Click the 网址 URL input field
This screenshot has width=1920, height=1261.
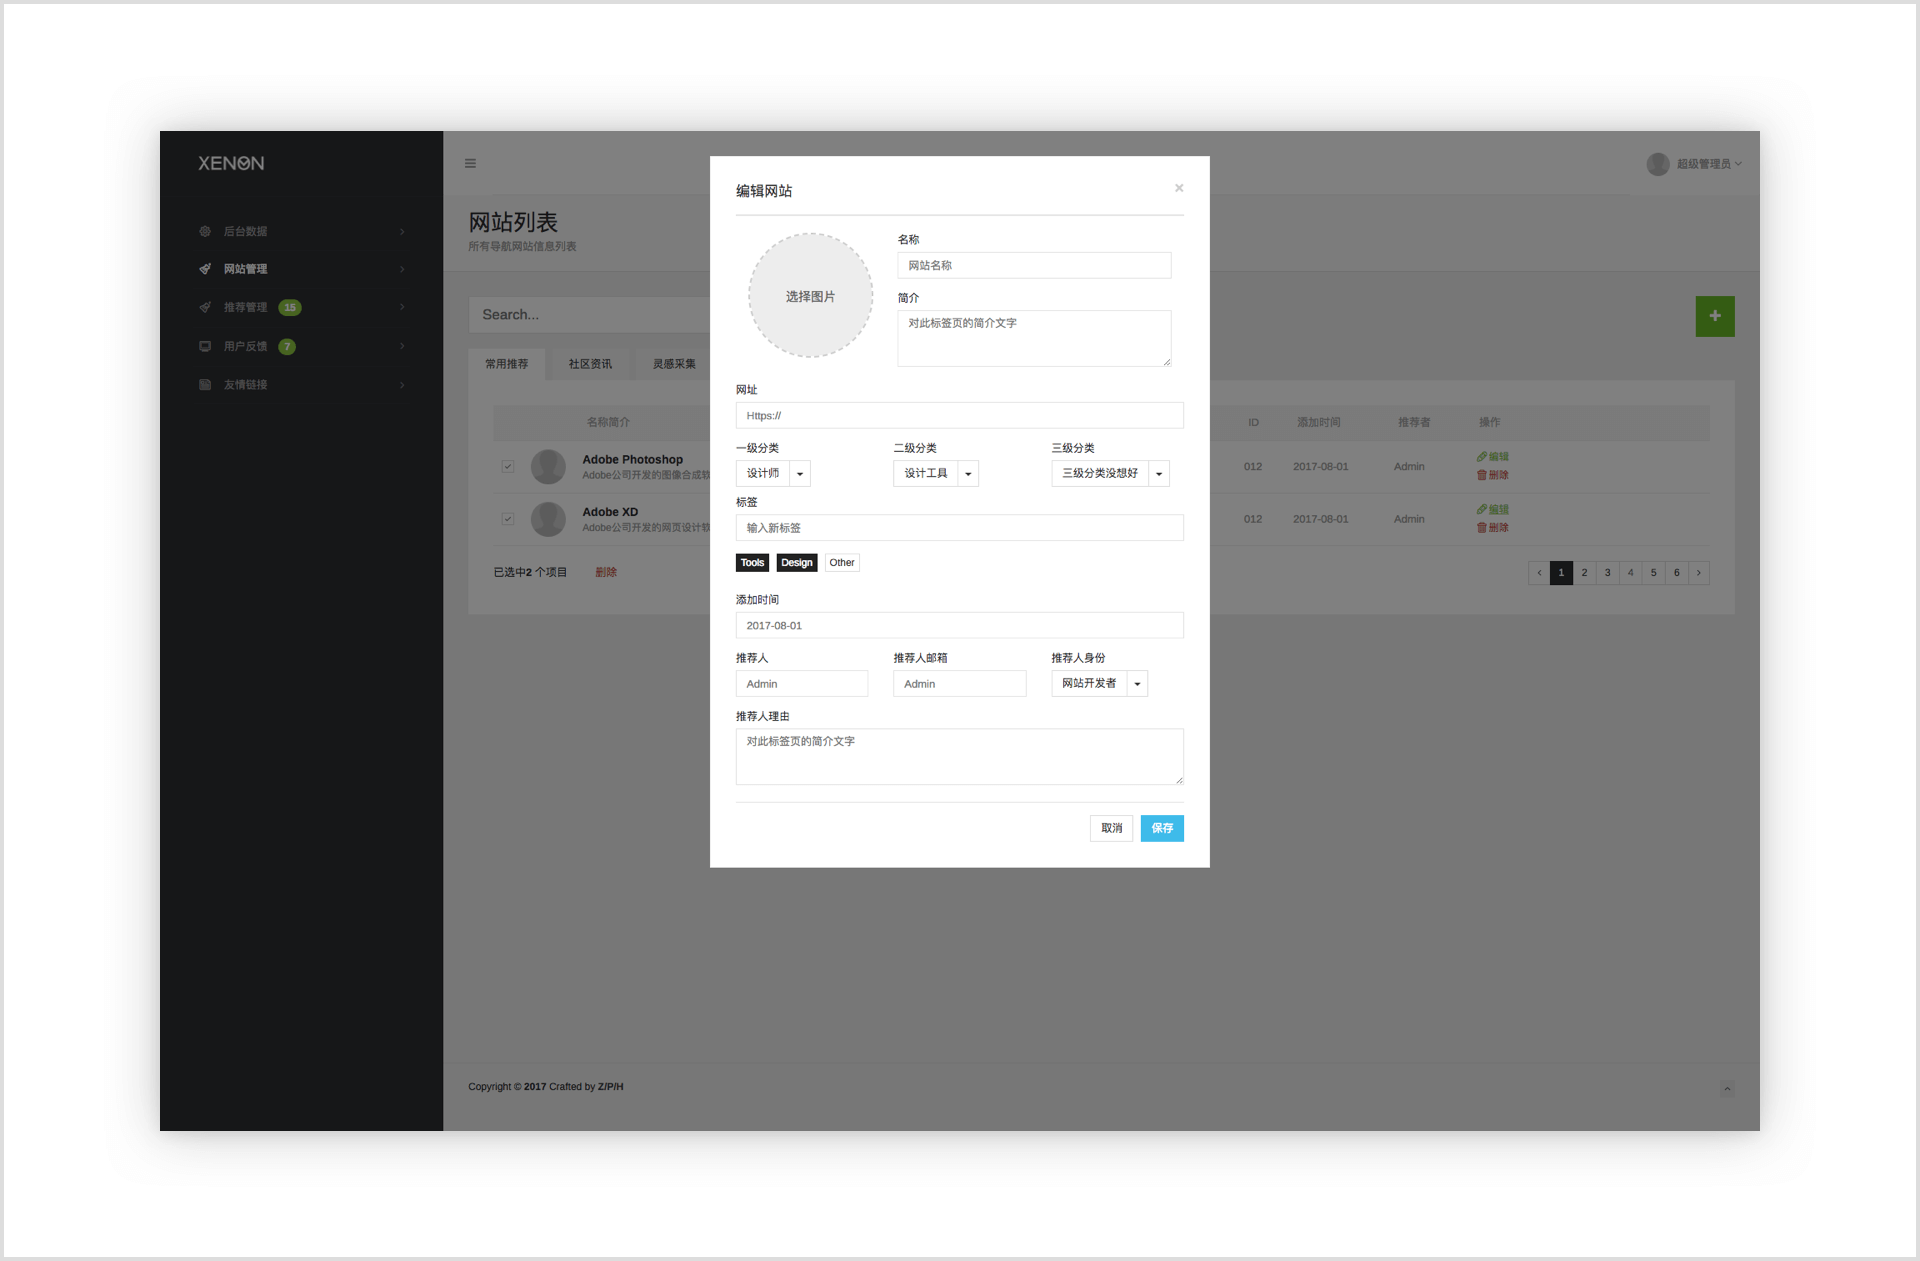(961, 414)
